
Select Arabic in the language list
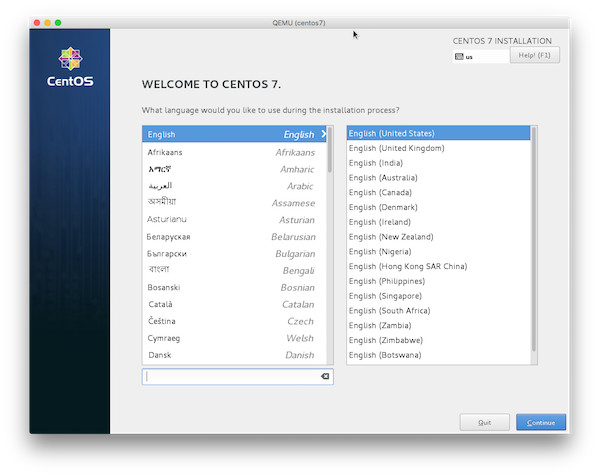pos(234,186)
